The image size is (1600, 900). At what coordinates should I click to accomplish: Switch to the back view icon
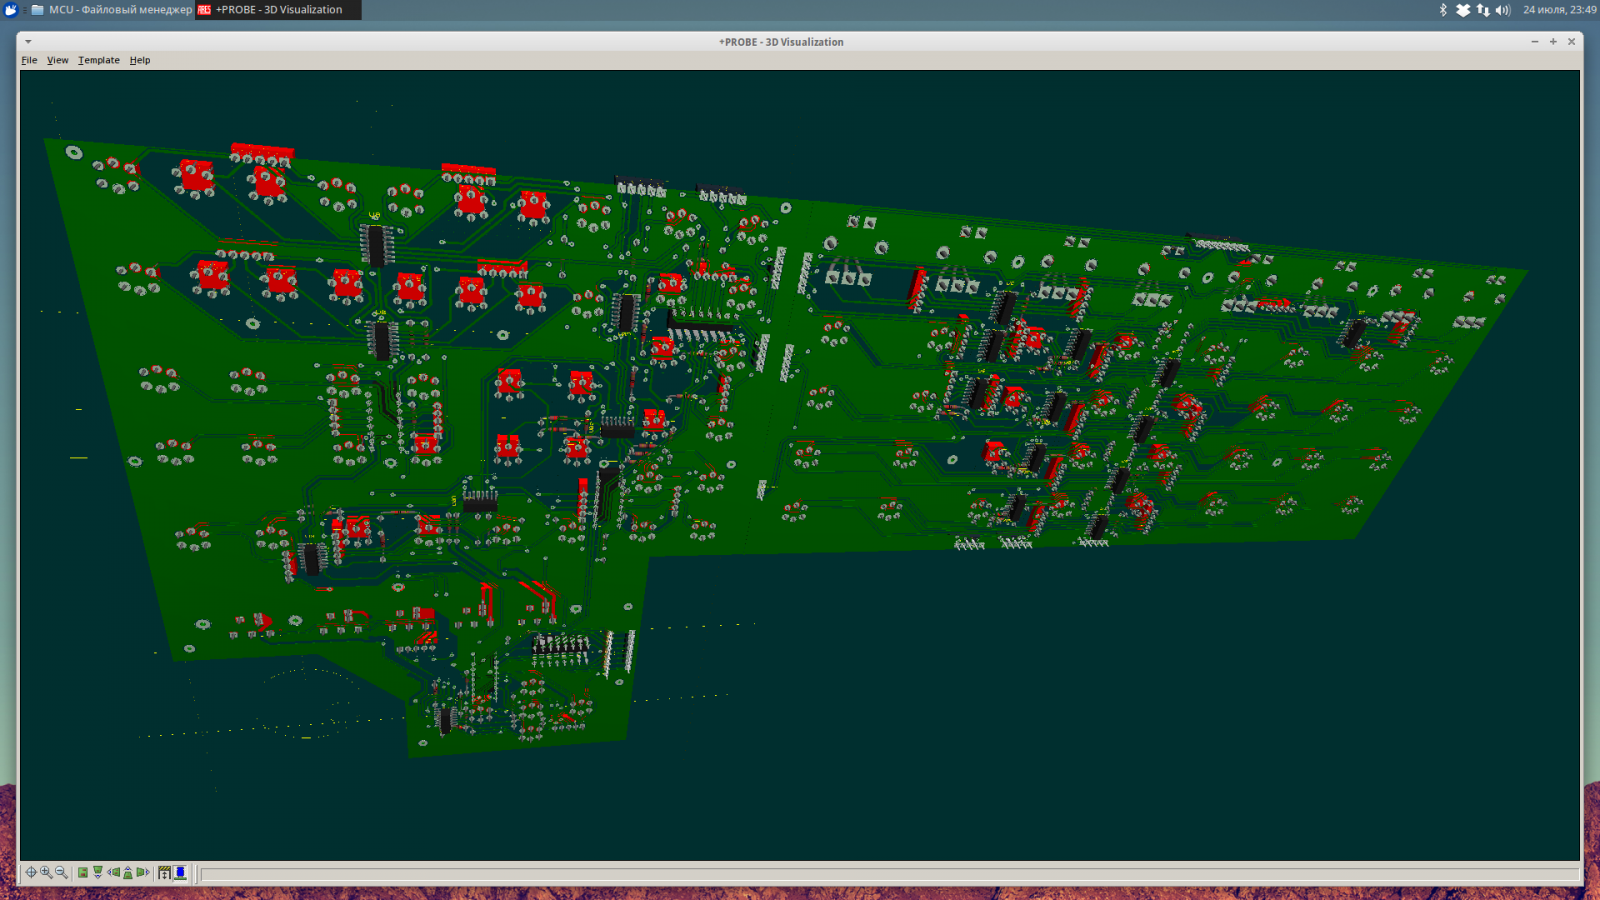[x=128, y=872]
